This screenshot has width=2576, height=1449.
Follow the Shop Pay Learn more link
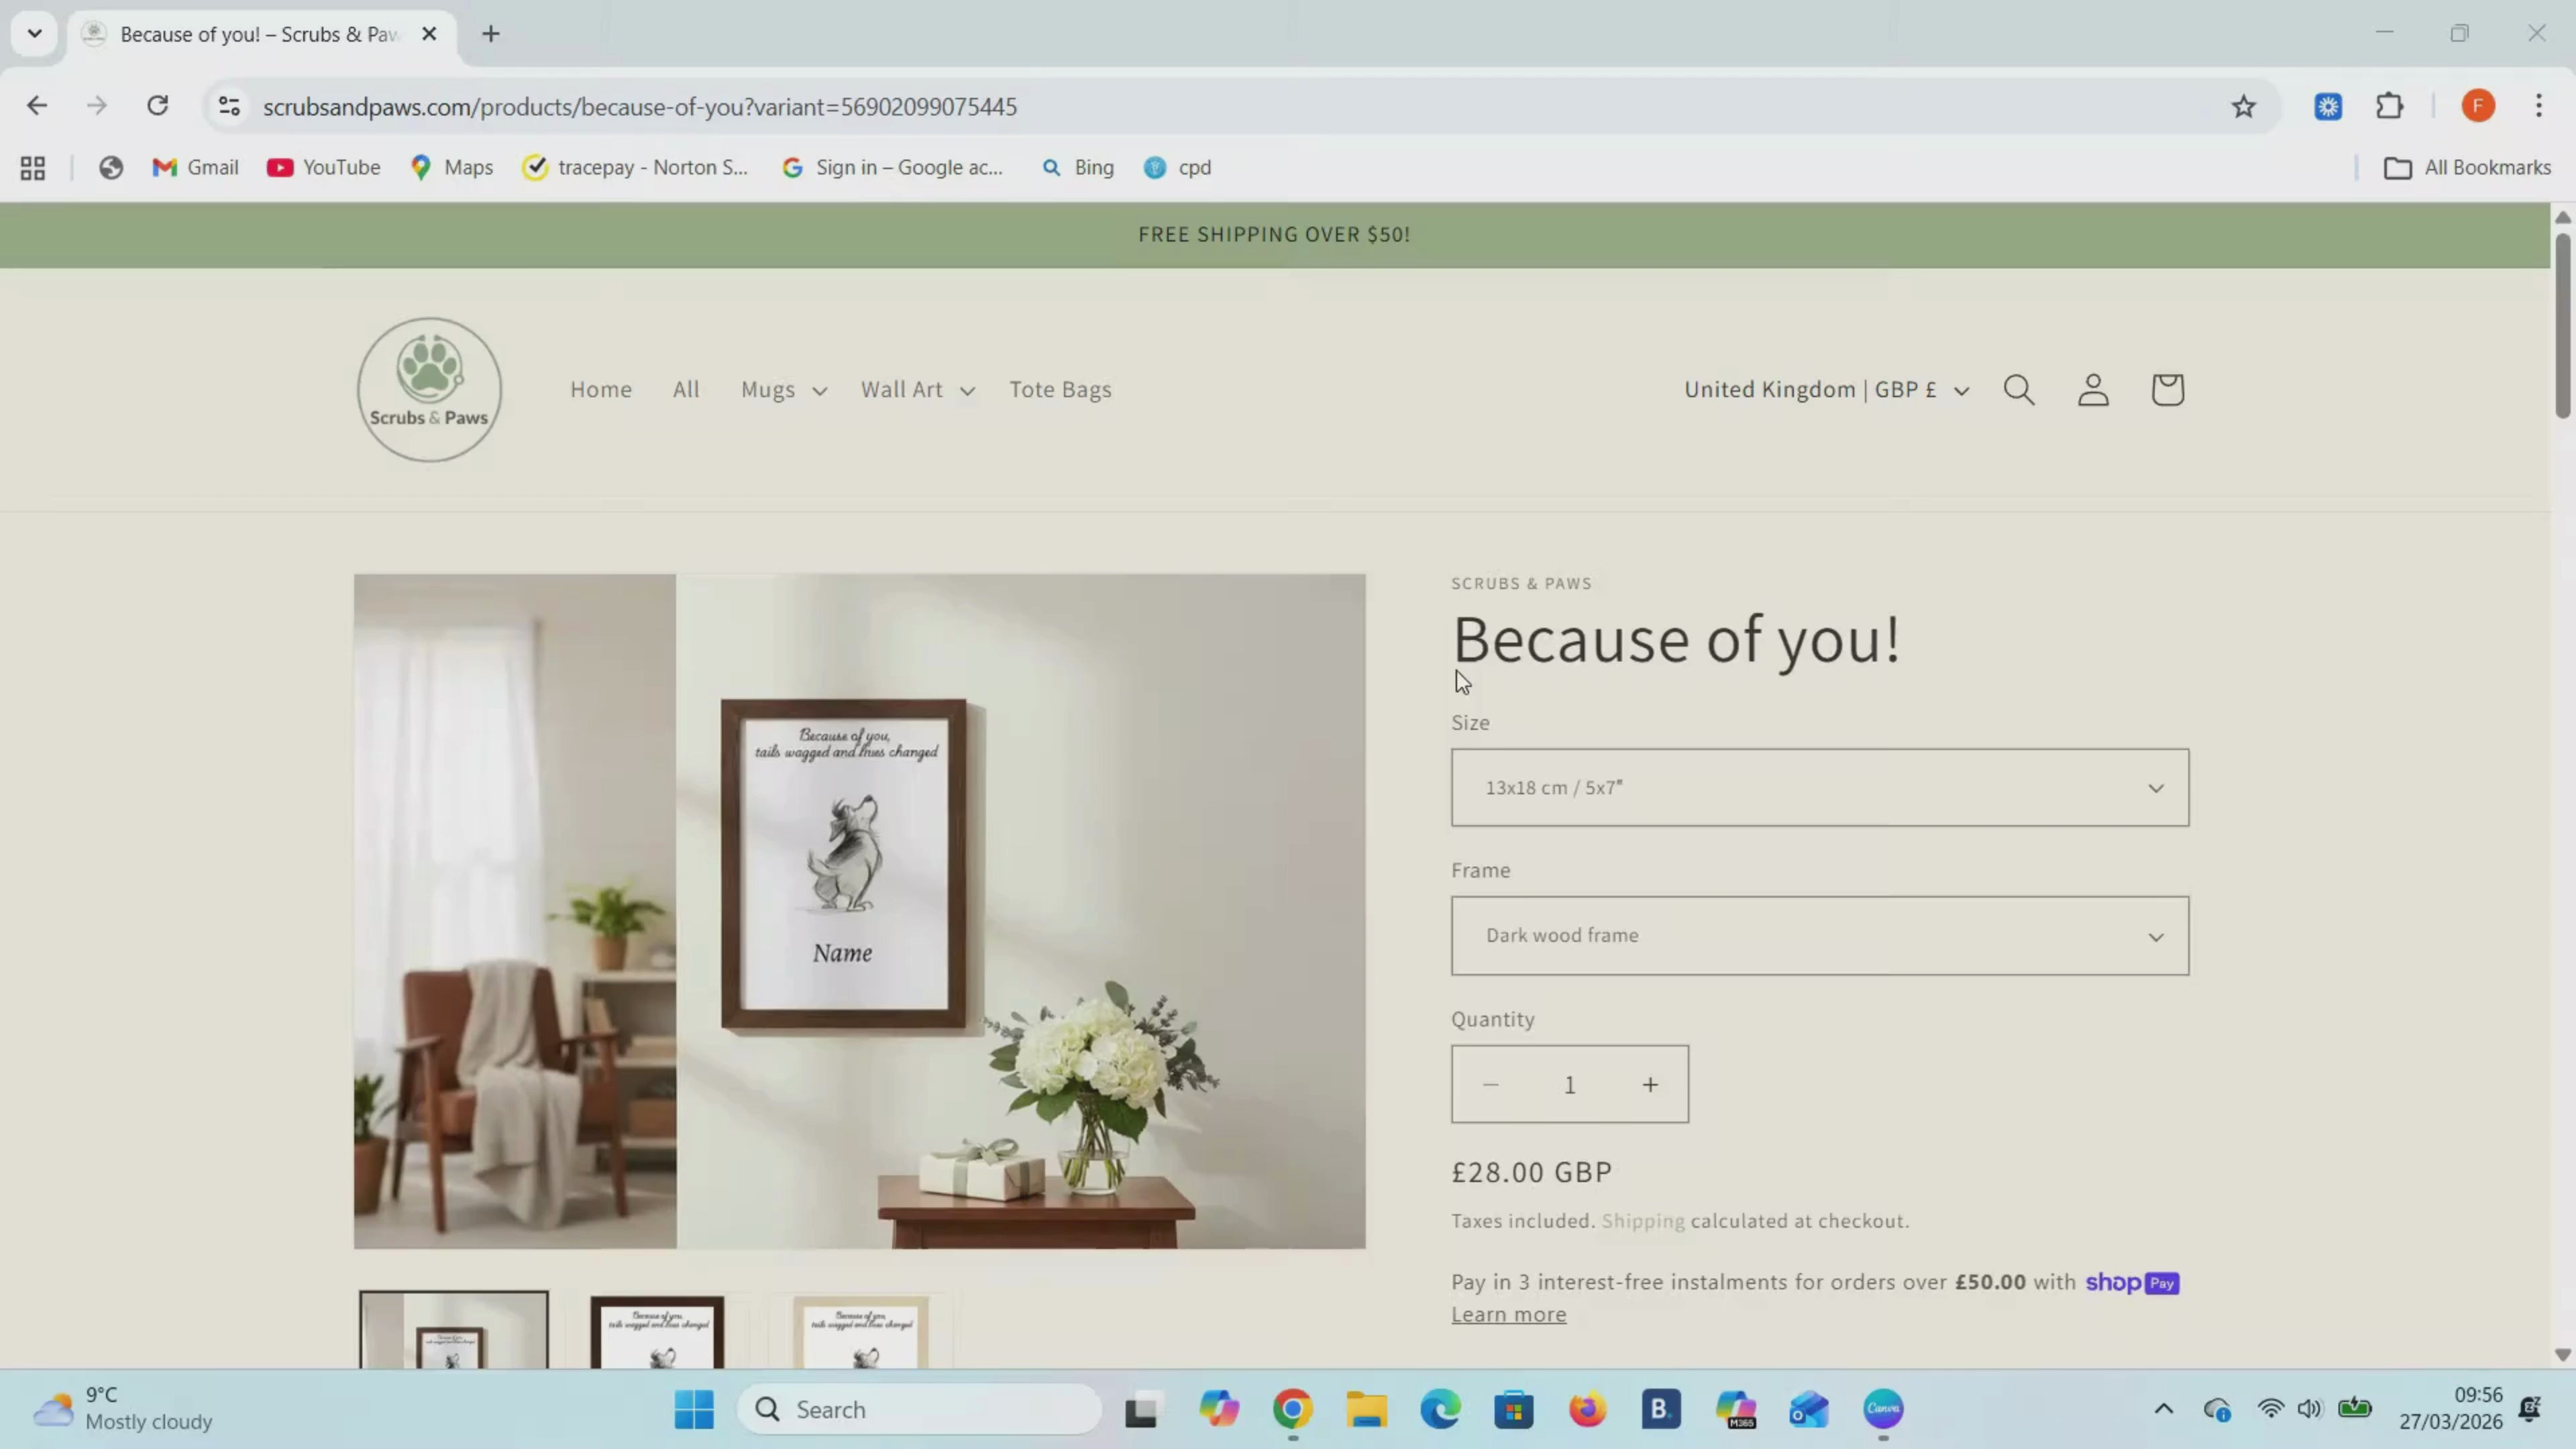(x=1509, y=1315)
